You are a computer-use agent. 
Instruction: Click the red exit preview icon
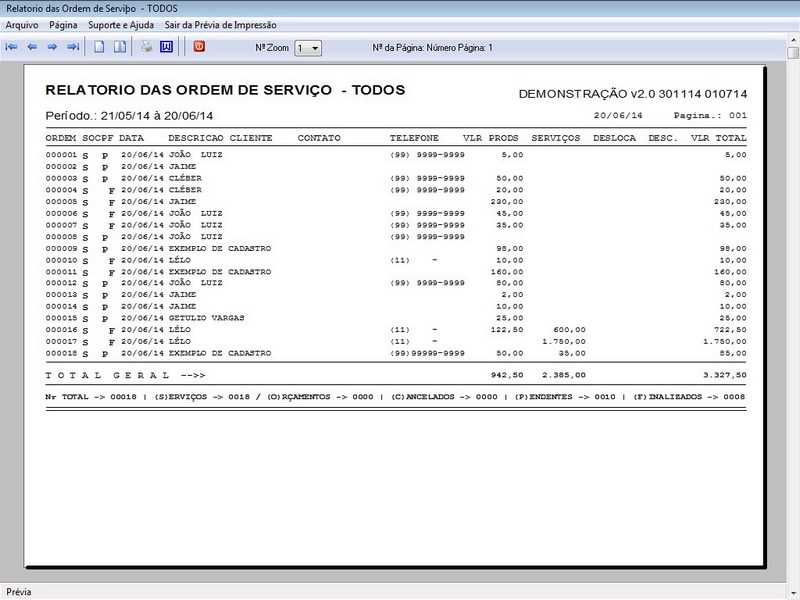pyautogui.click(x=199, y=46)
